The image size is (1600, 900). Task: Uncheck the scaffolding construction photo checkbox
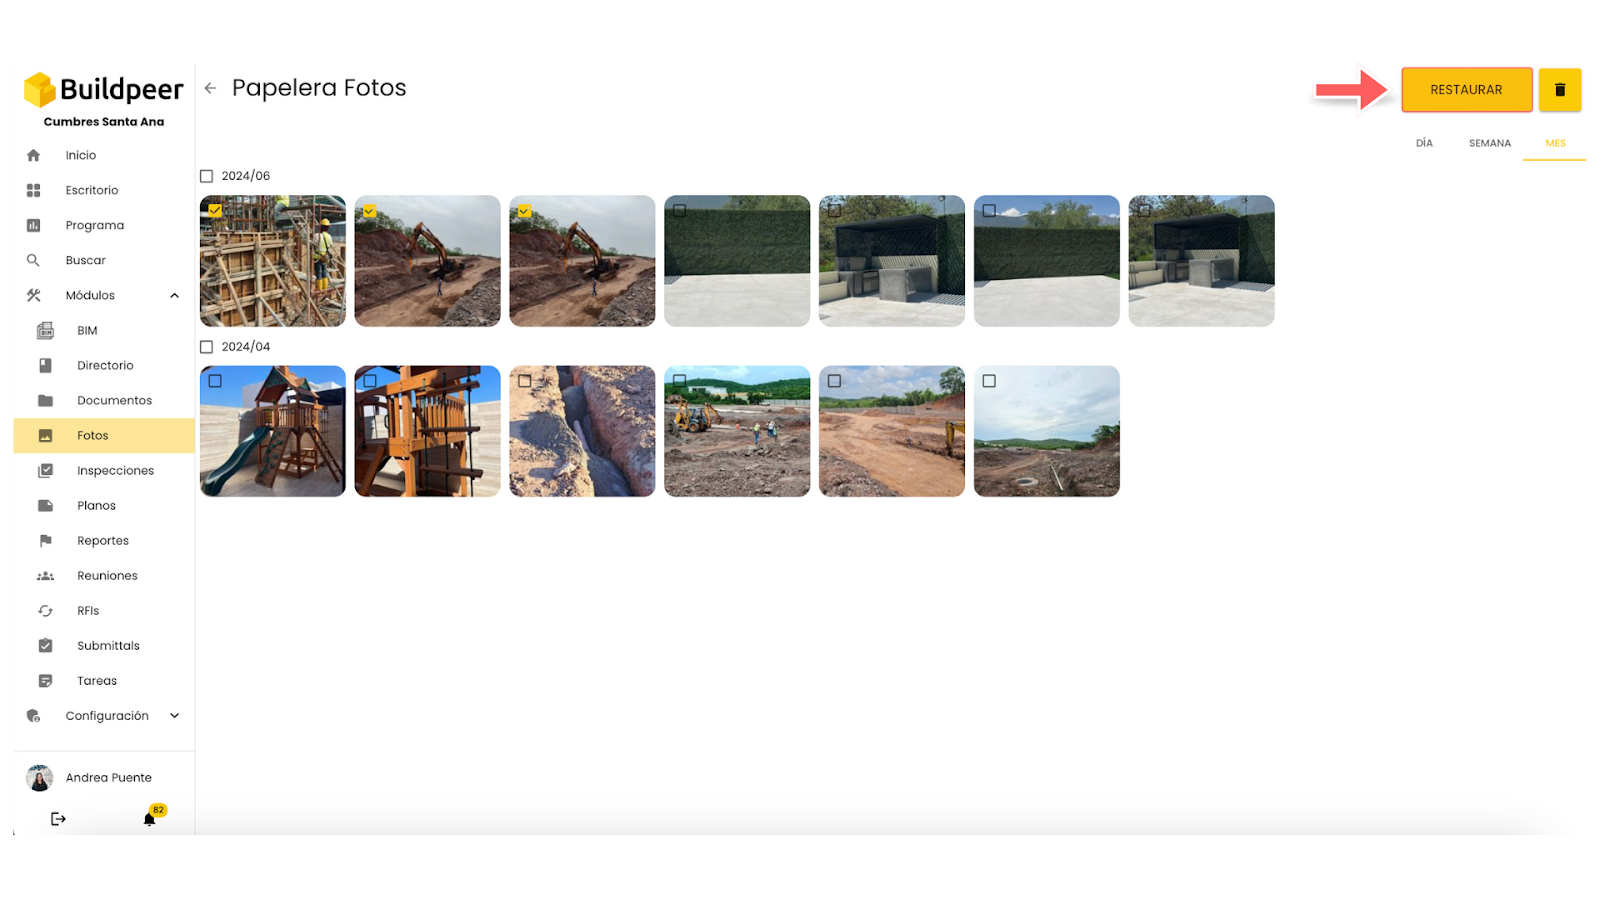point(215,210)
